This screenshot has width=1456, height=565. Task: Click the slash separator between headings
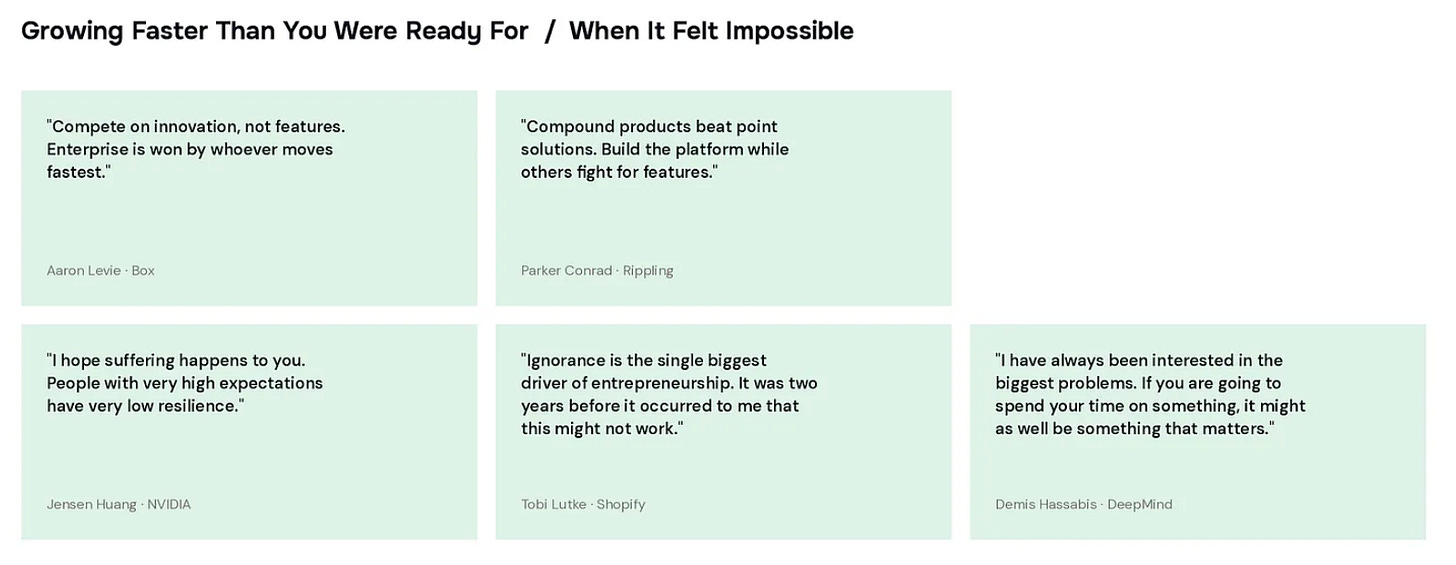(x=549, y=31)
